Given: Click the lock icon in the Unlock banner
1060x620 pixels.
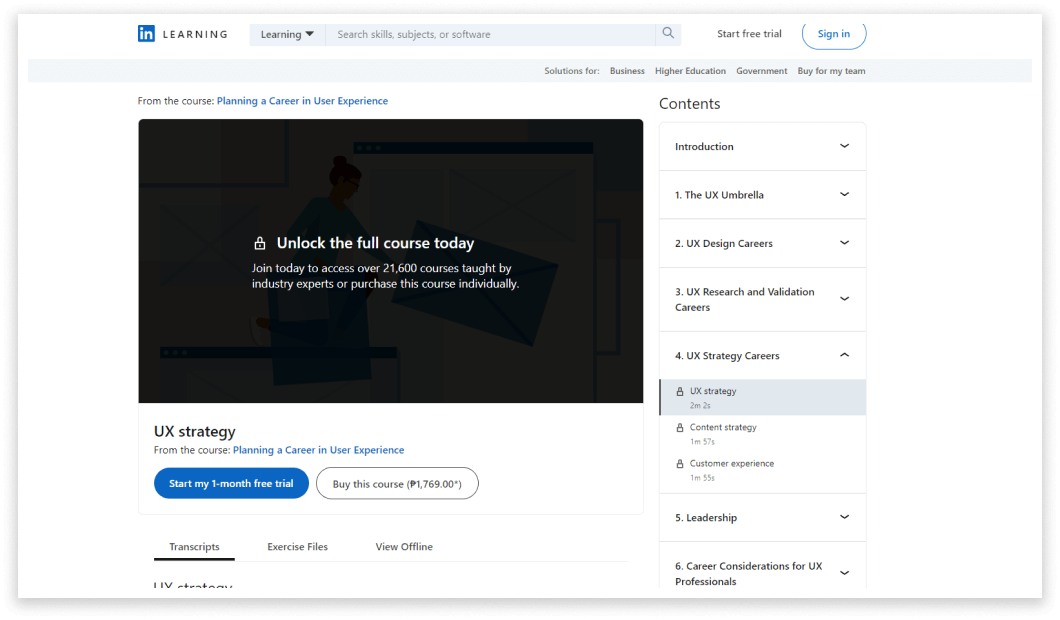Looking at the screenshot, I should (x=260, y=243).
